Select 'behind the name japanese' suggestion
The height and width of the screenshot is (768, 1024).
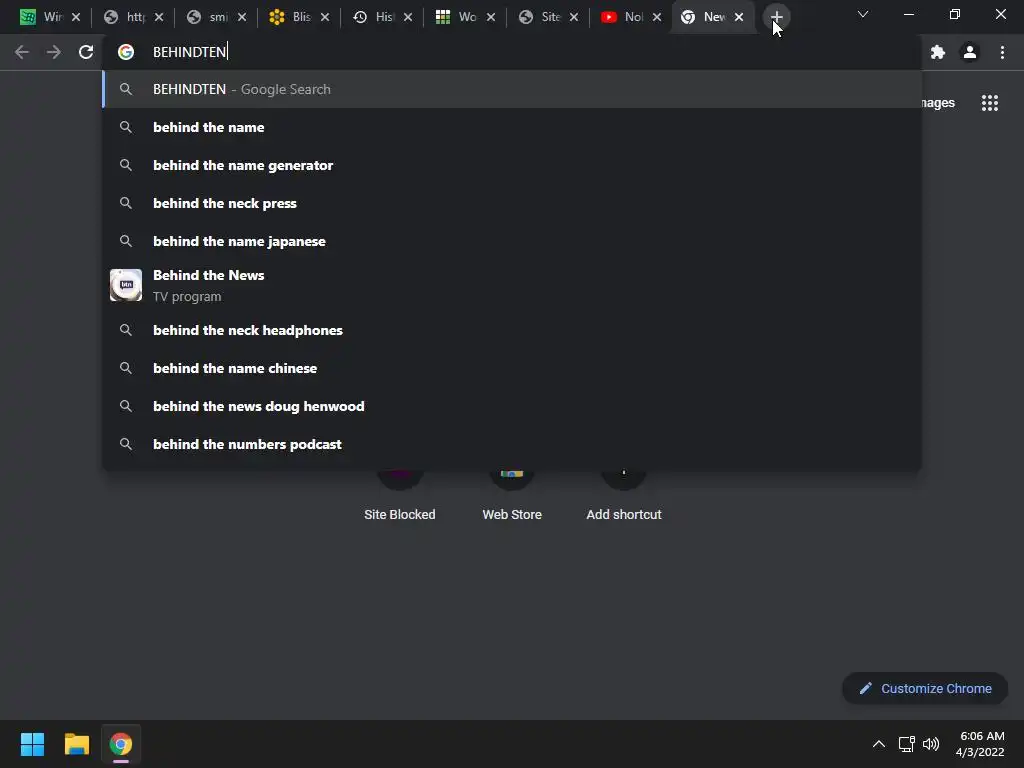pyautogui.click(x=512, y=241)
